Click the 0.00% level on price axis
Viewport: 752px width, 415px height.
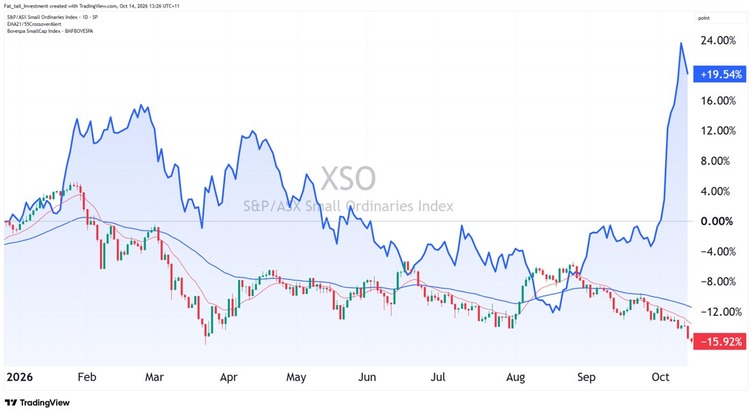[x=717, y=221]
